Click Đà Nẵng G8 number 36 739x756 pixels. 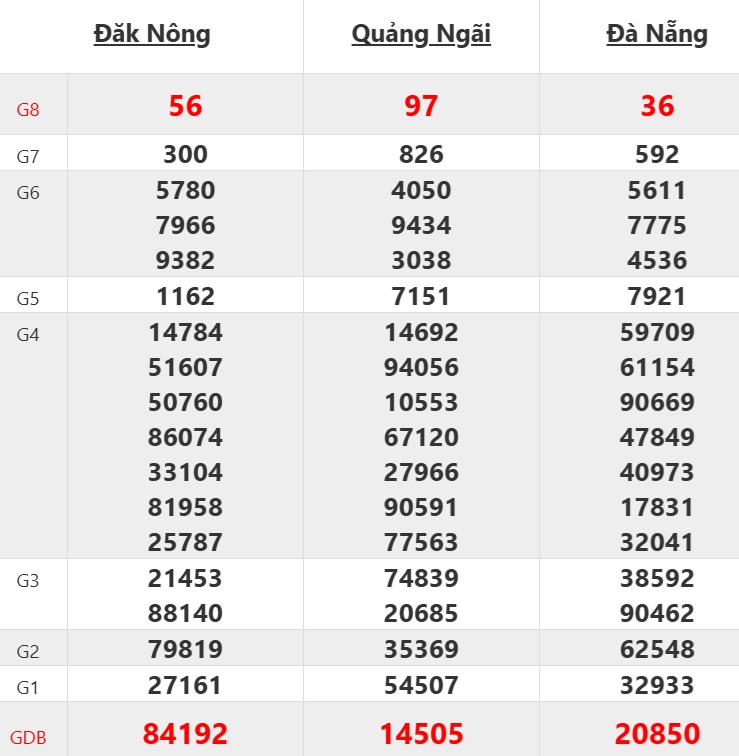[657, 106]
